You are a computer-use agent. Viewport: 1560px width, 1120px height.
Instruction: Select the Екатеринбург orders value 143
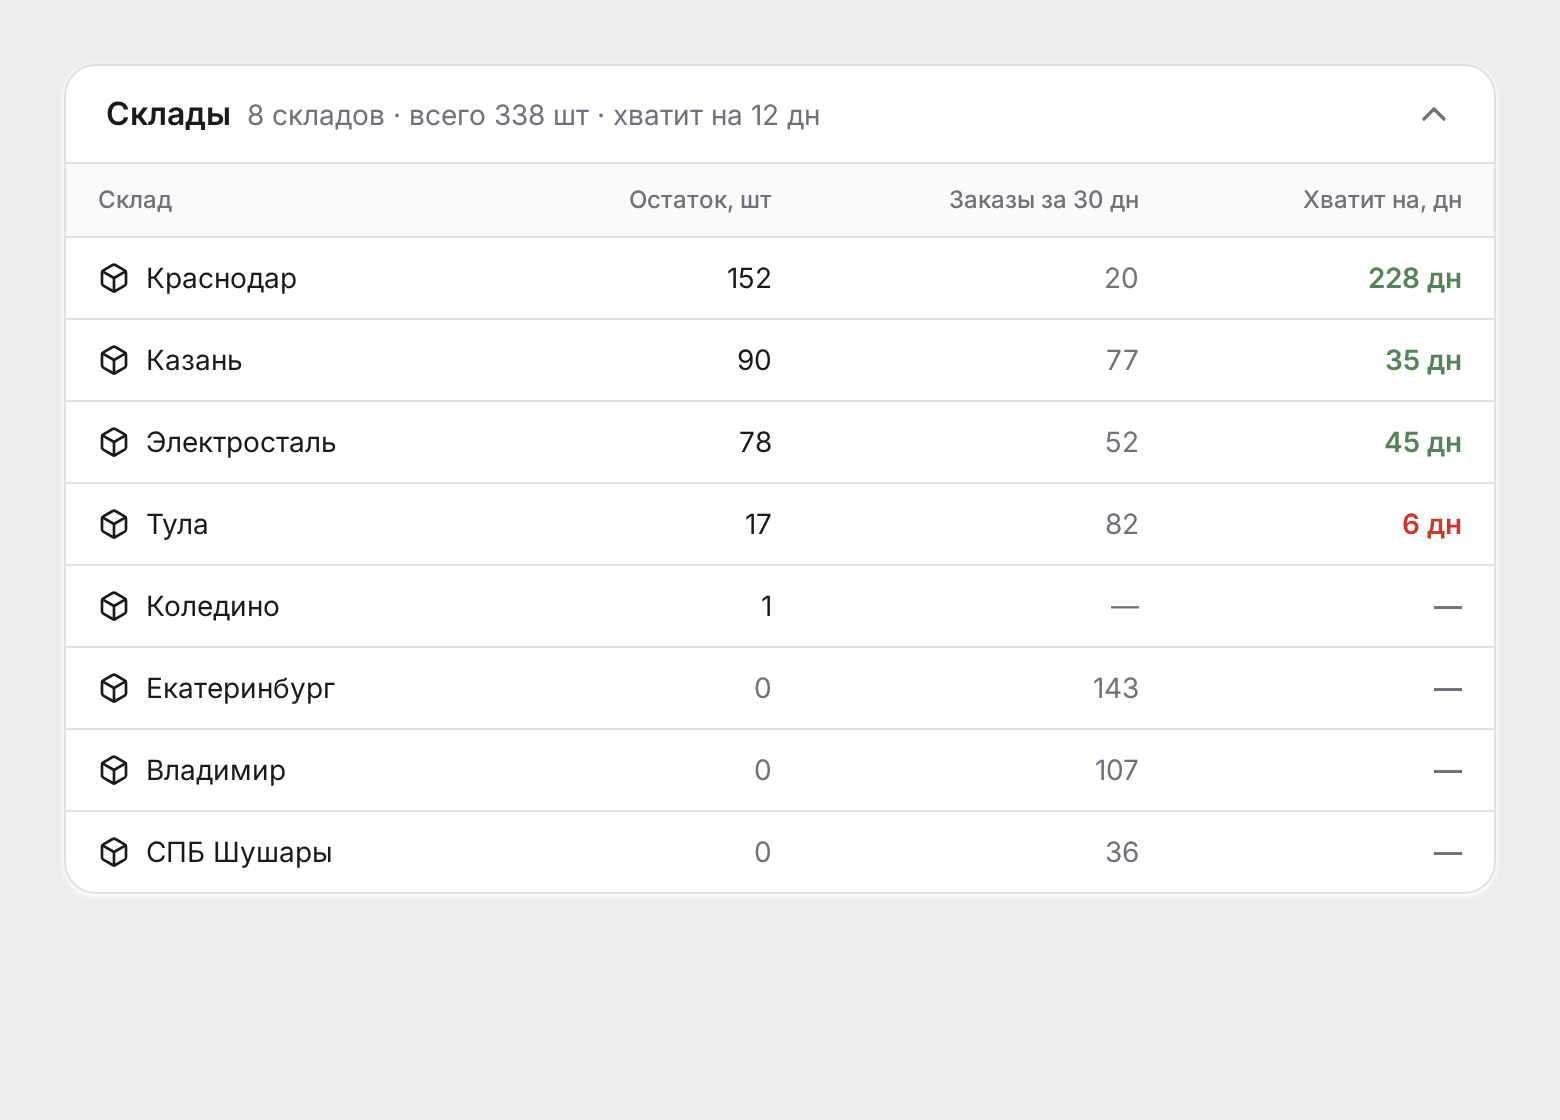tap(1116, 688)
